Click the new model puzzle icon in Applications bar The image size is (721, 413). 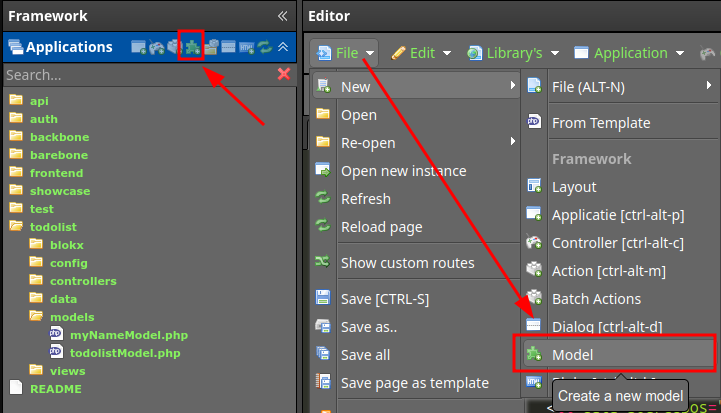pyautogui.click(x=193, y=47)
